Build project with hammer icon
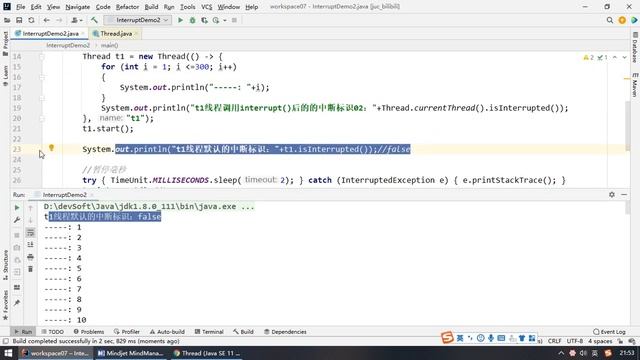The height and width of the screenshot is (360, 640). point(94,20)
